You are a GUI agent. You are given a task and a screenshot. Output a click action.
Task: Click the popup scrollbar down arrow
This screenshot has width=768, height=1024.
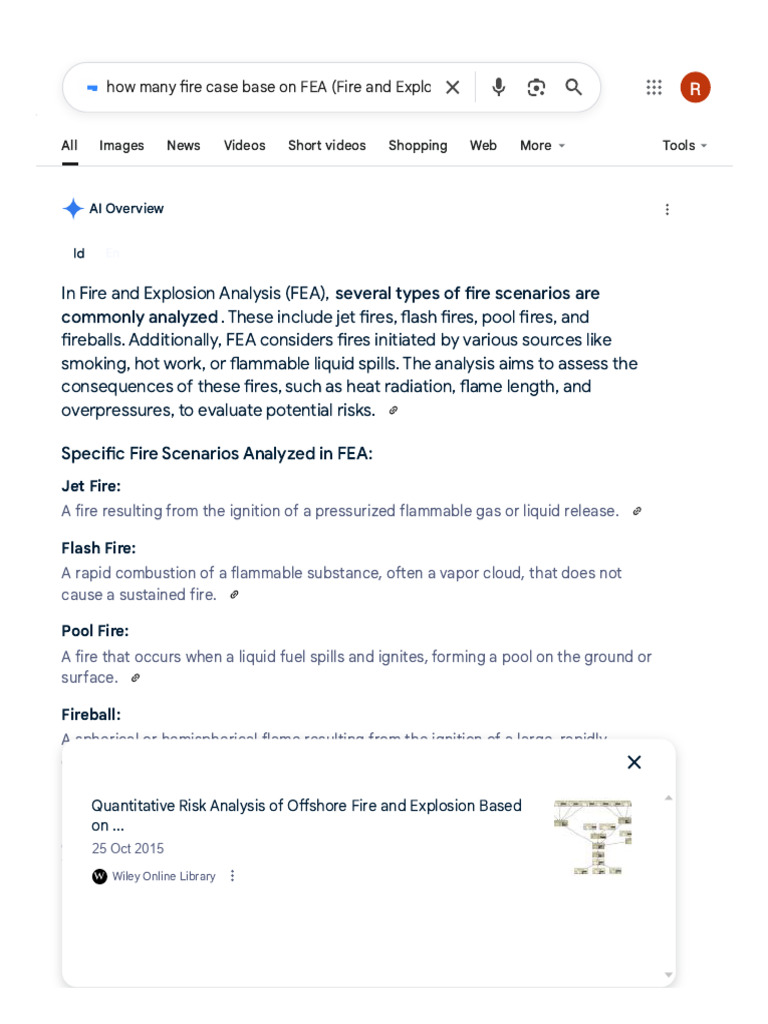point(668,974)
